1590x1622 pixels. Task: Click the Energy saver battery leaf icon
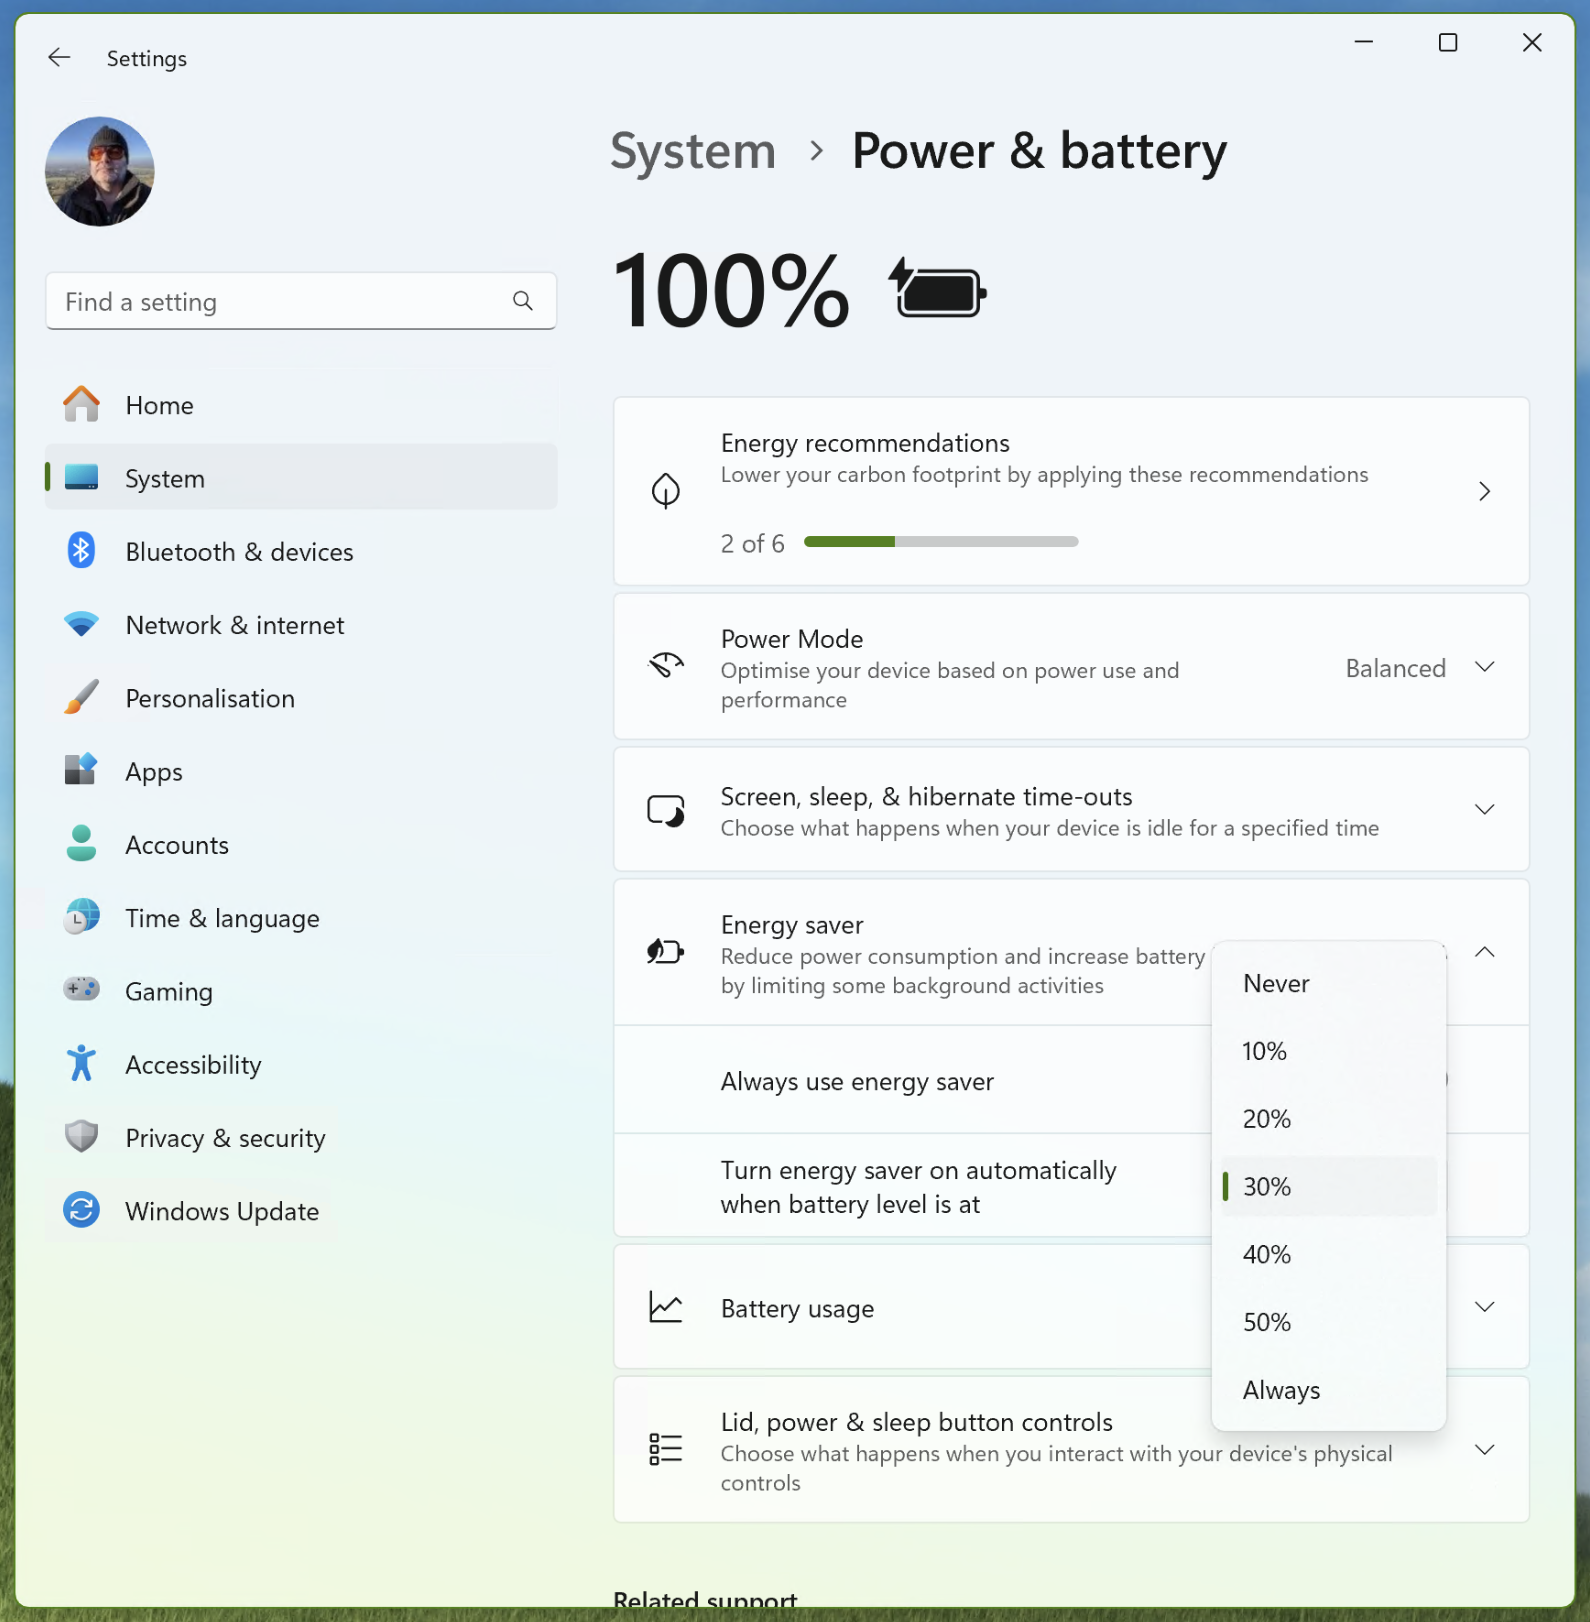pyautogui.click(x=666, y=951)
